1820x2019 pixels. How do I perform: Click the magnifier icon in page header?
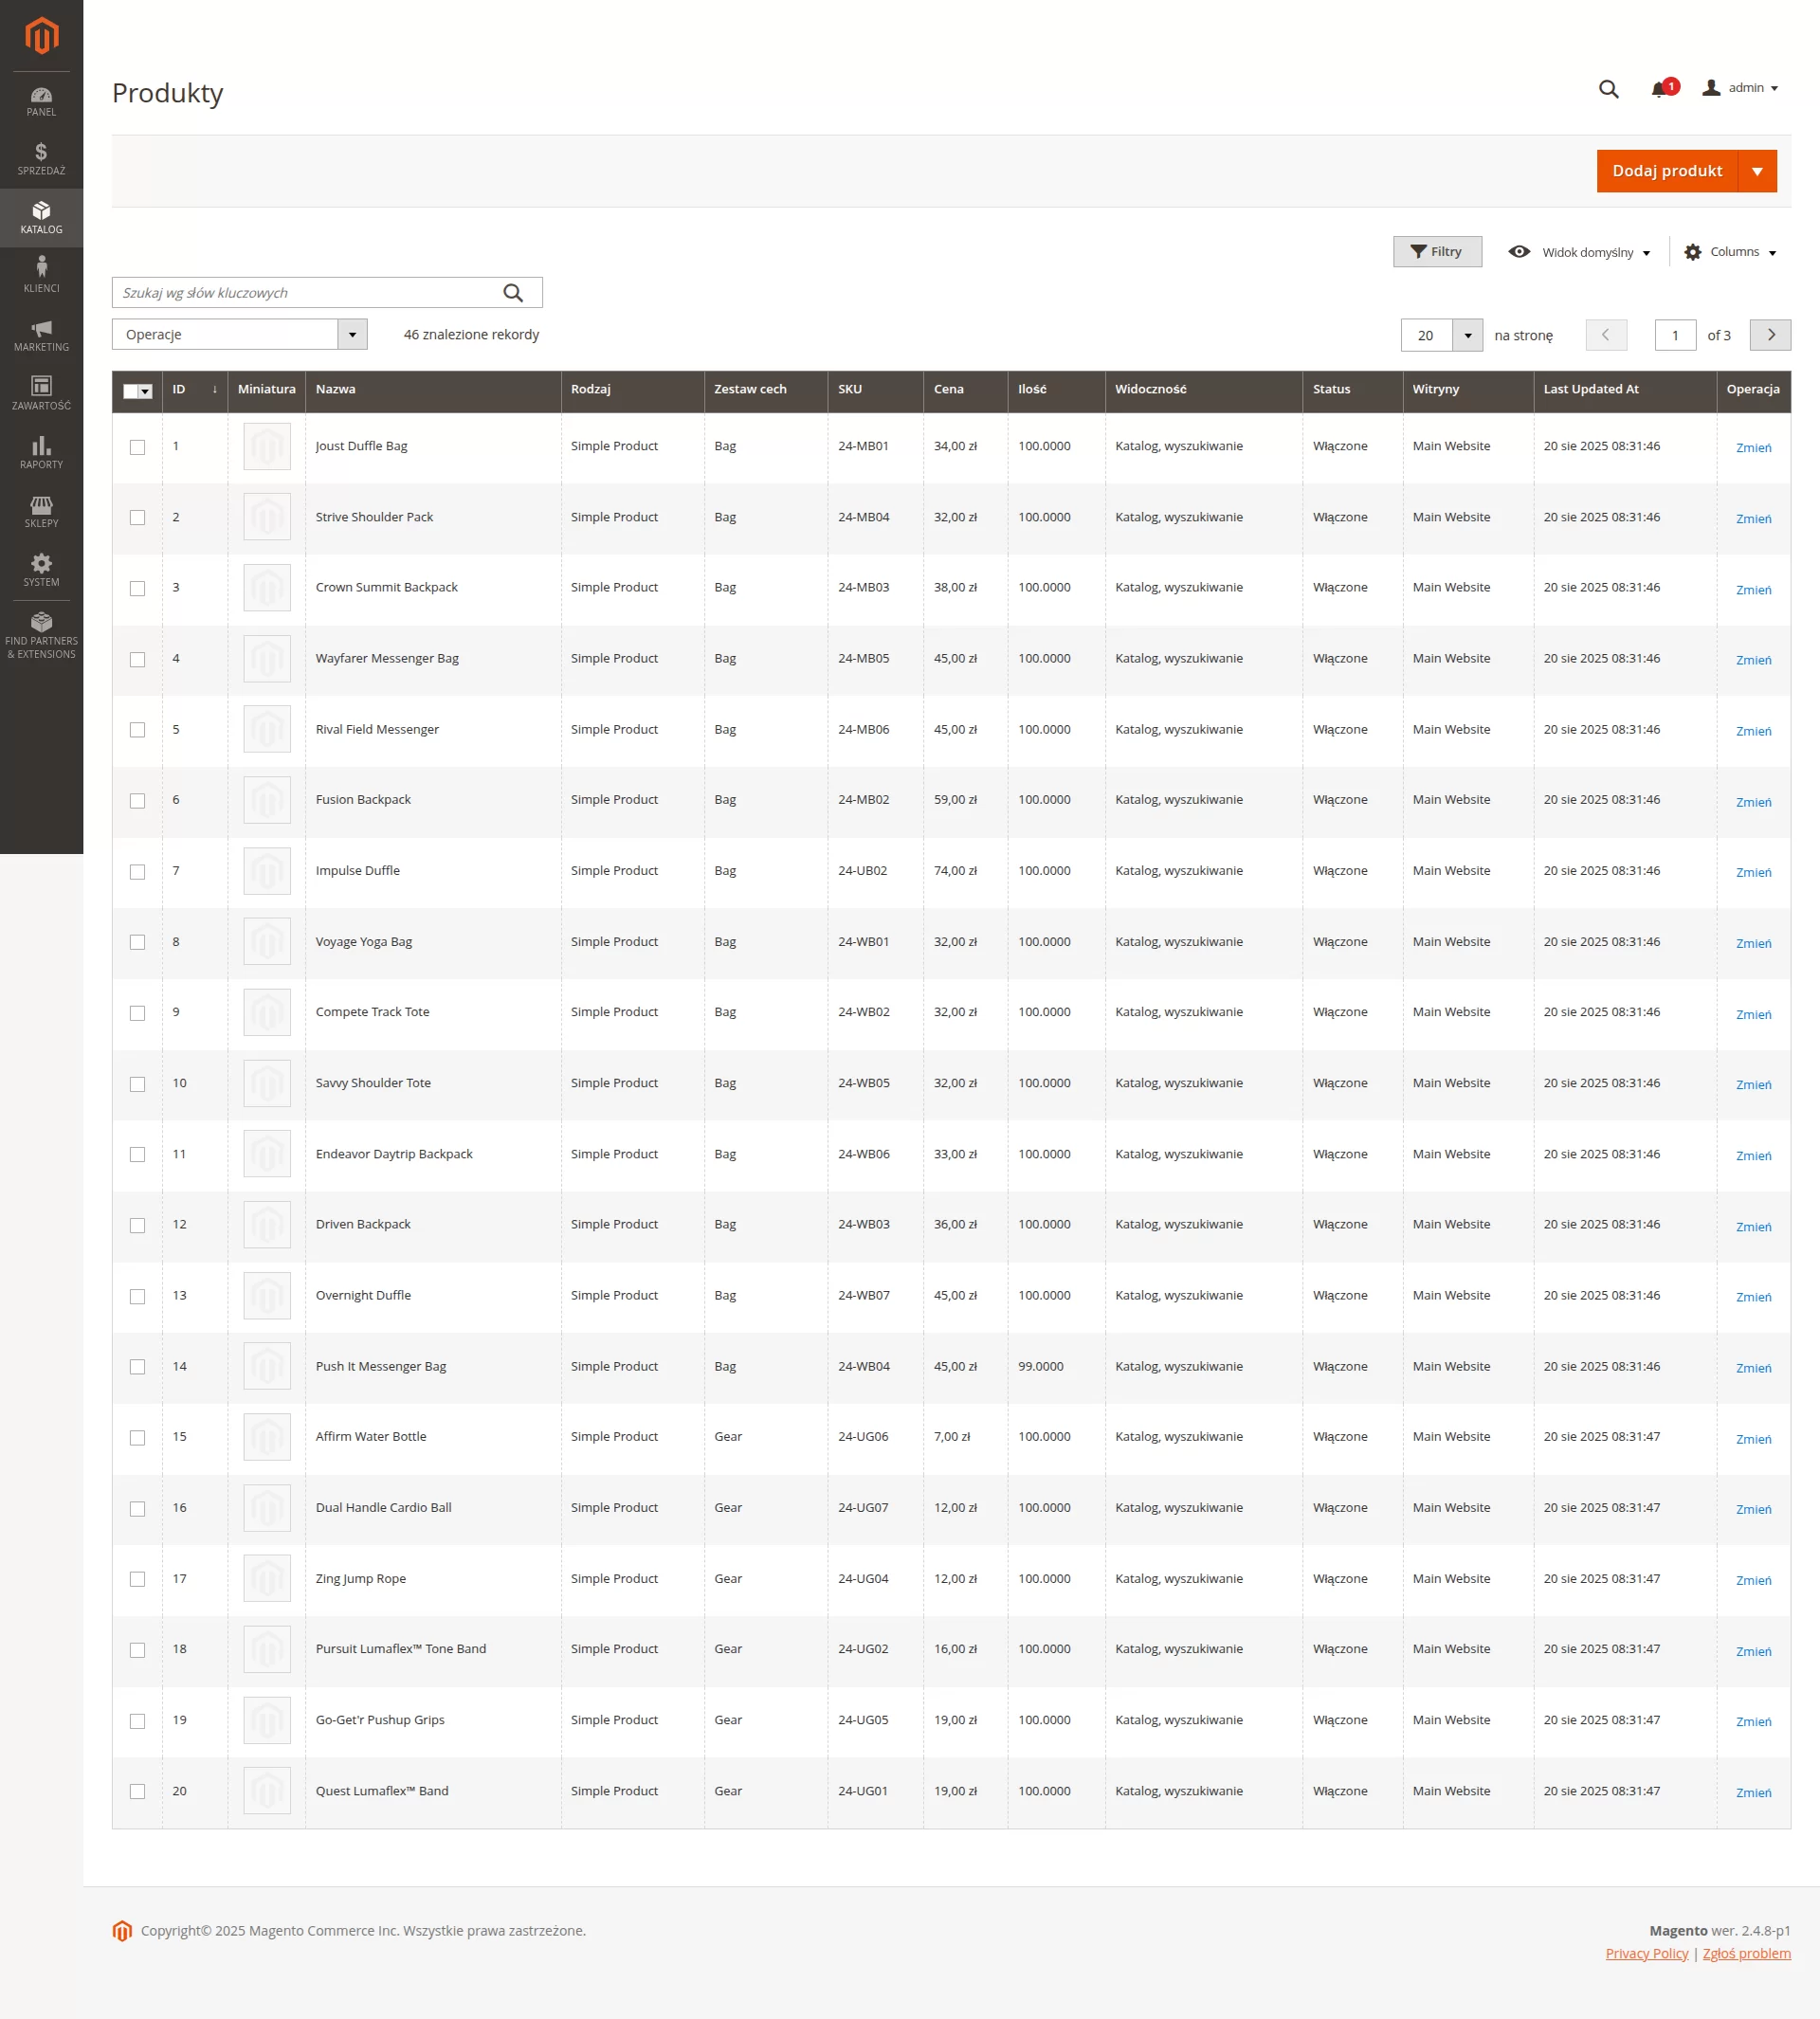pos(1608,89)
